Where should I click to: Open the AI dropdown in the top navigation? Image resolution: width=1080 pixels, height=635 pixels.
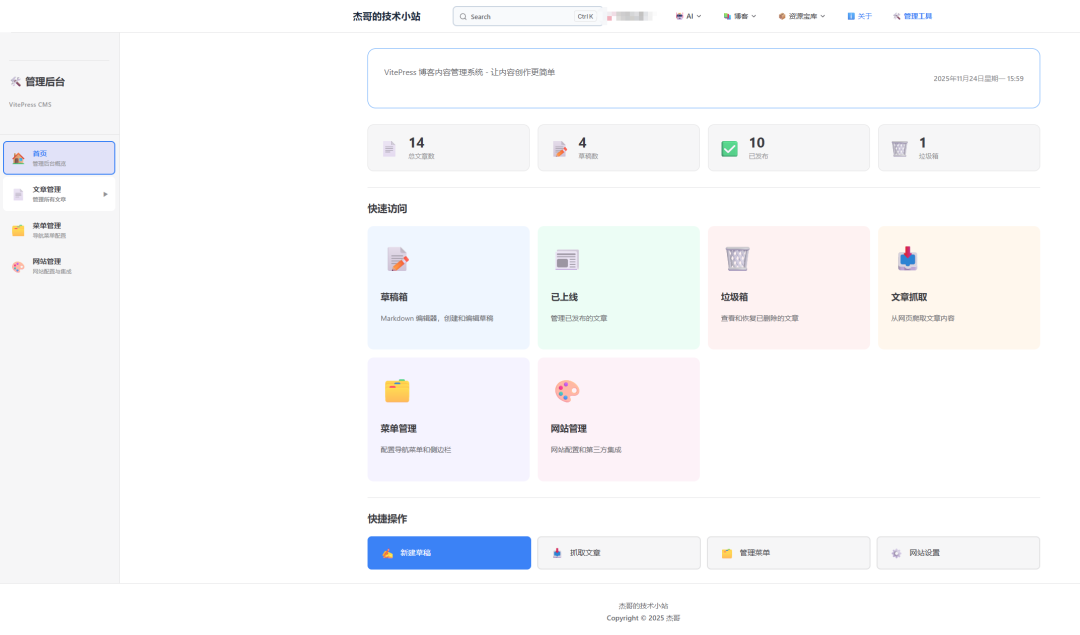click(x=688, y=16)
